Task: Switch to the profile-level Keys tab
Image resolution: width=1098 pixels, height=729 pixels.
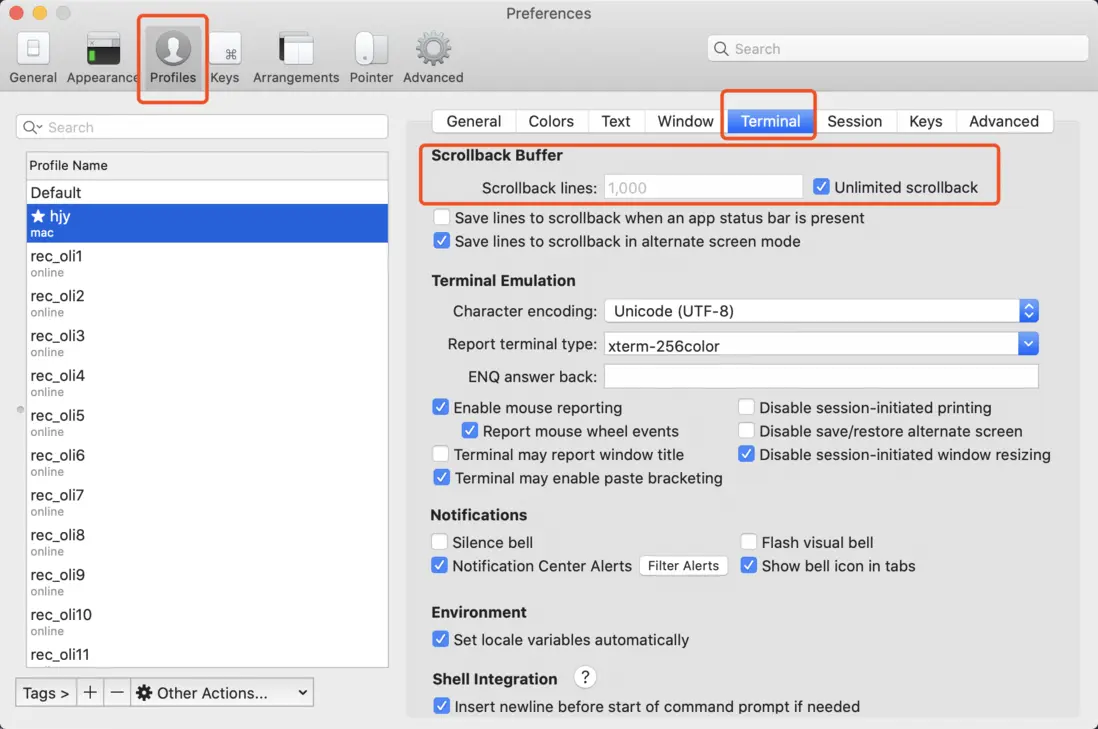Action: 925,121
